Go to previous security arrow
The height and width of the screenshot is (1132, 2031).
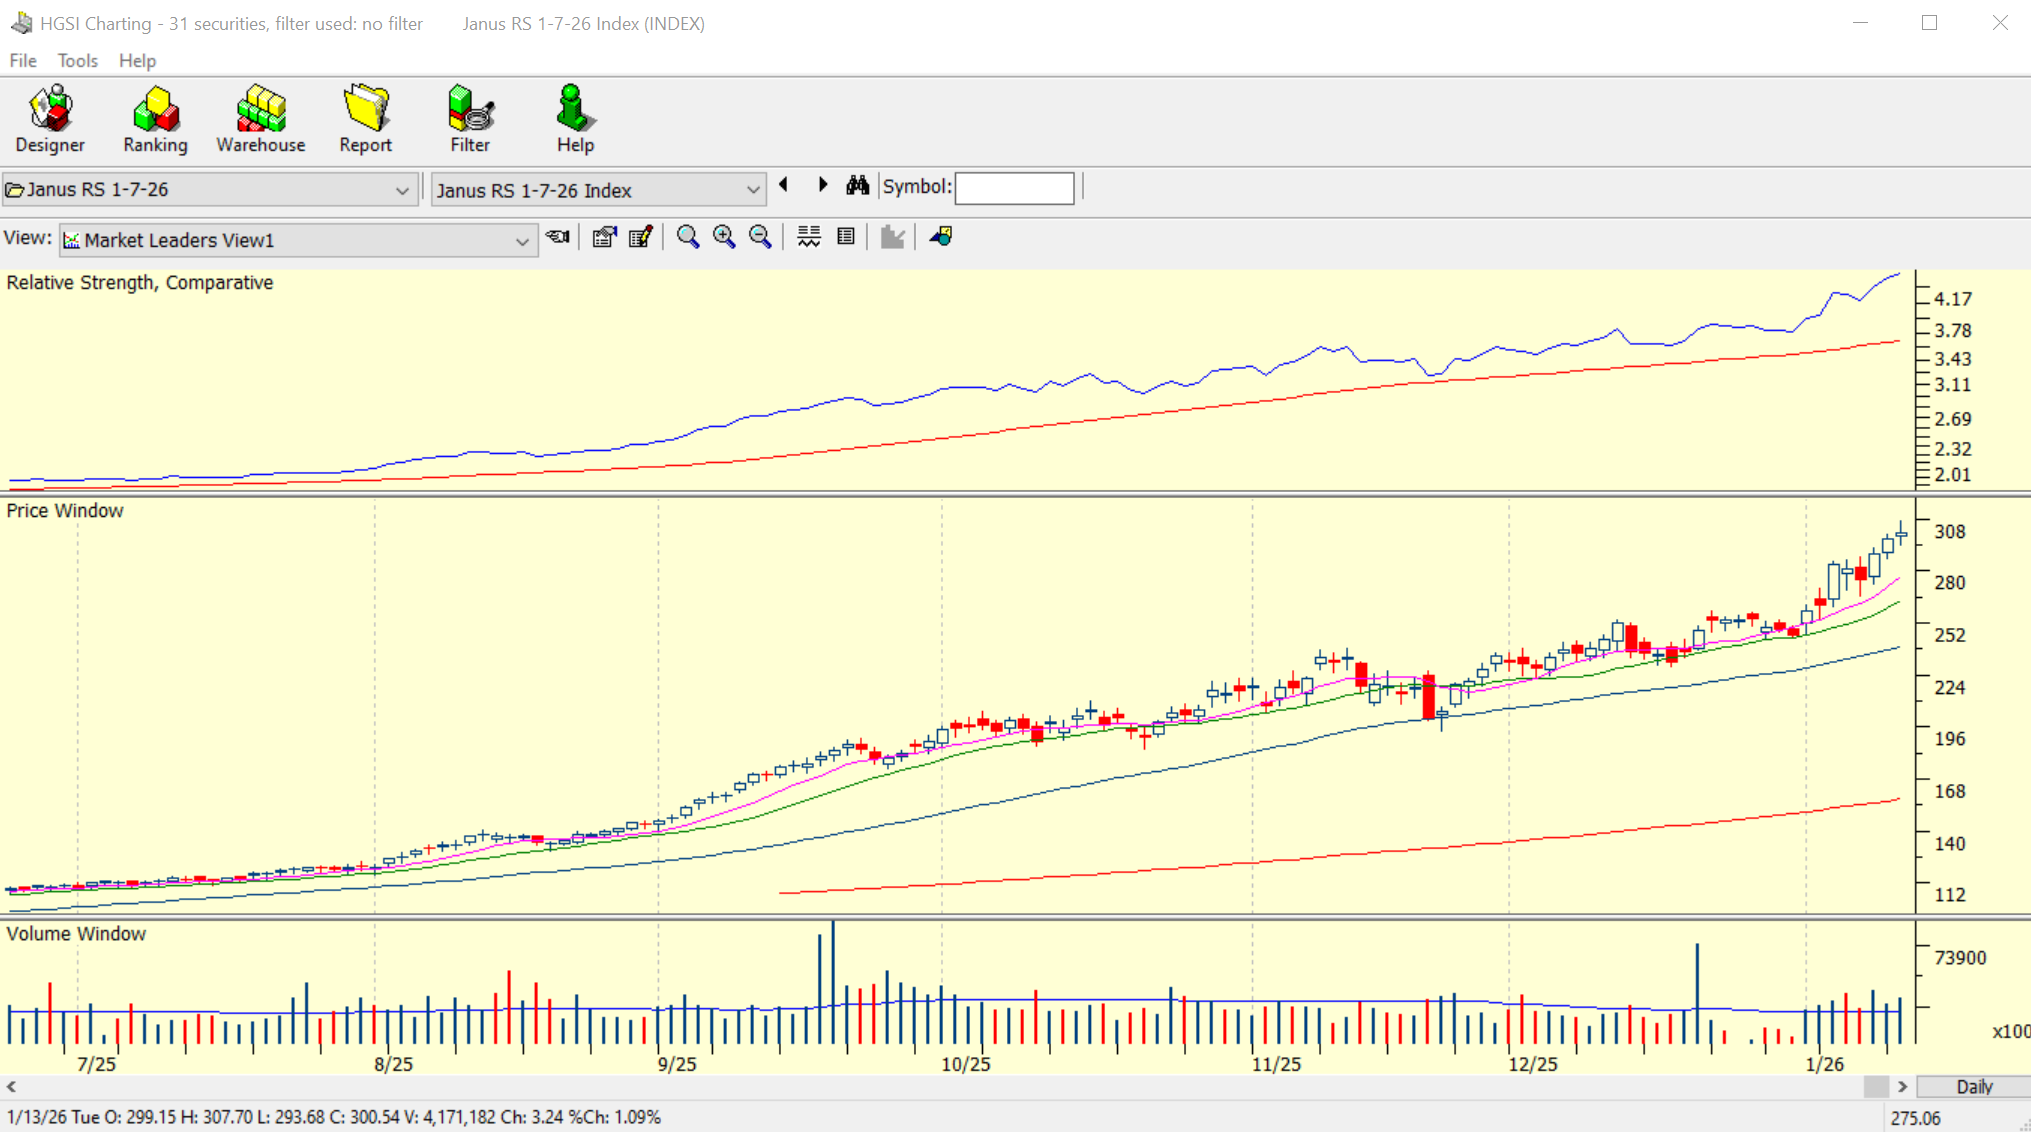tap(784, 185)
